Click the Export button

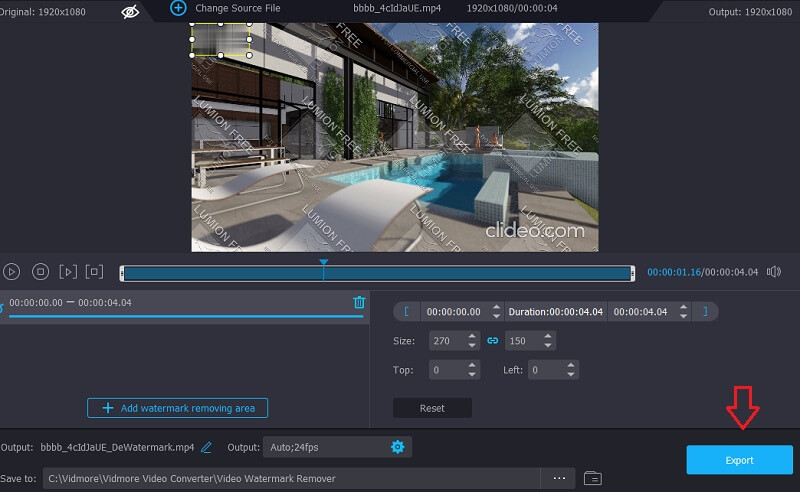point(739,460)
